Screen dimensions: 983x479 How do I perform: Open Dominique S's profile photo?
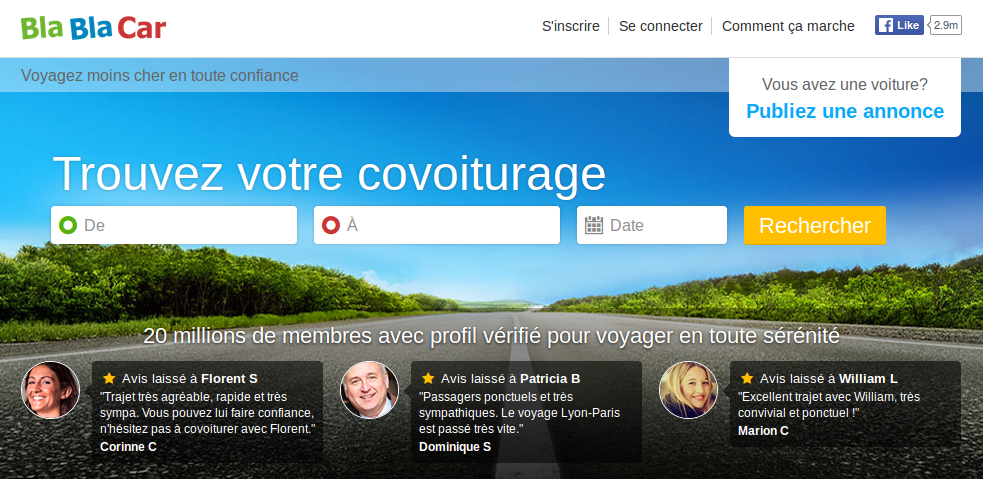tap(369, 390)
